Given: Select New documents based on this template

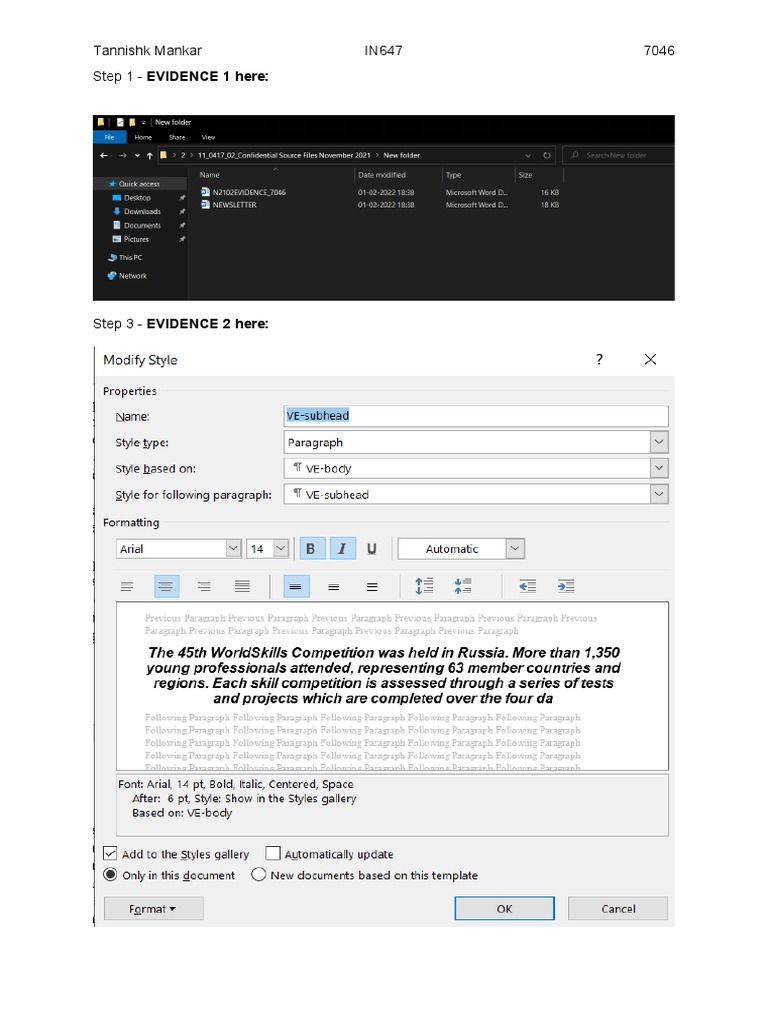Looking at the screenshot, I should pyautogui.click(x=259, y=874).
